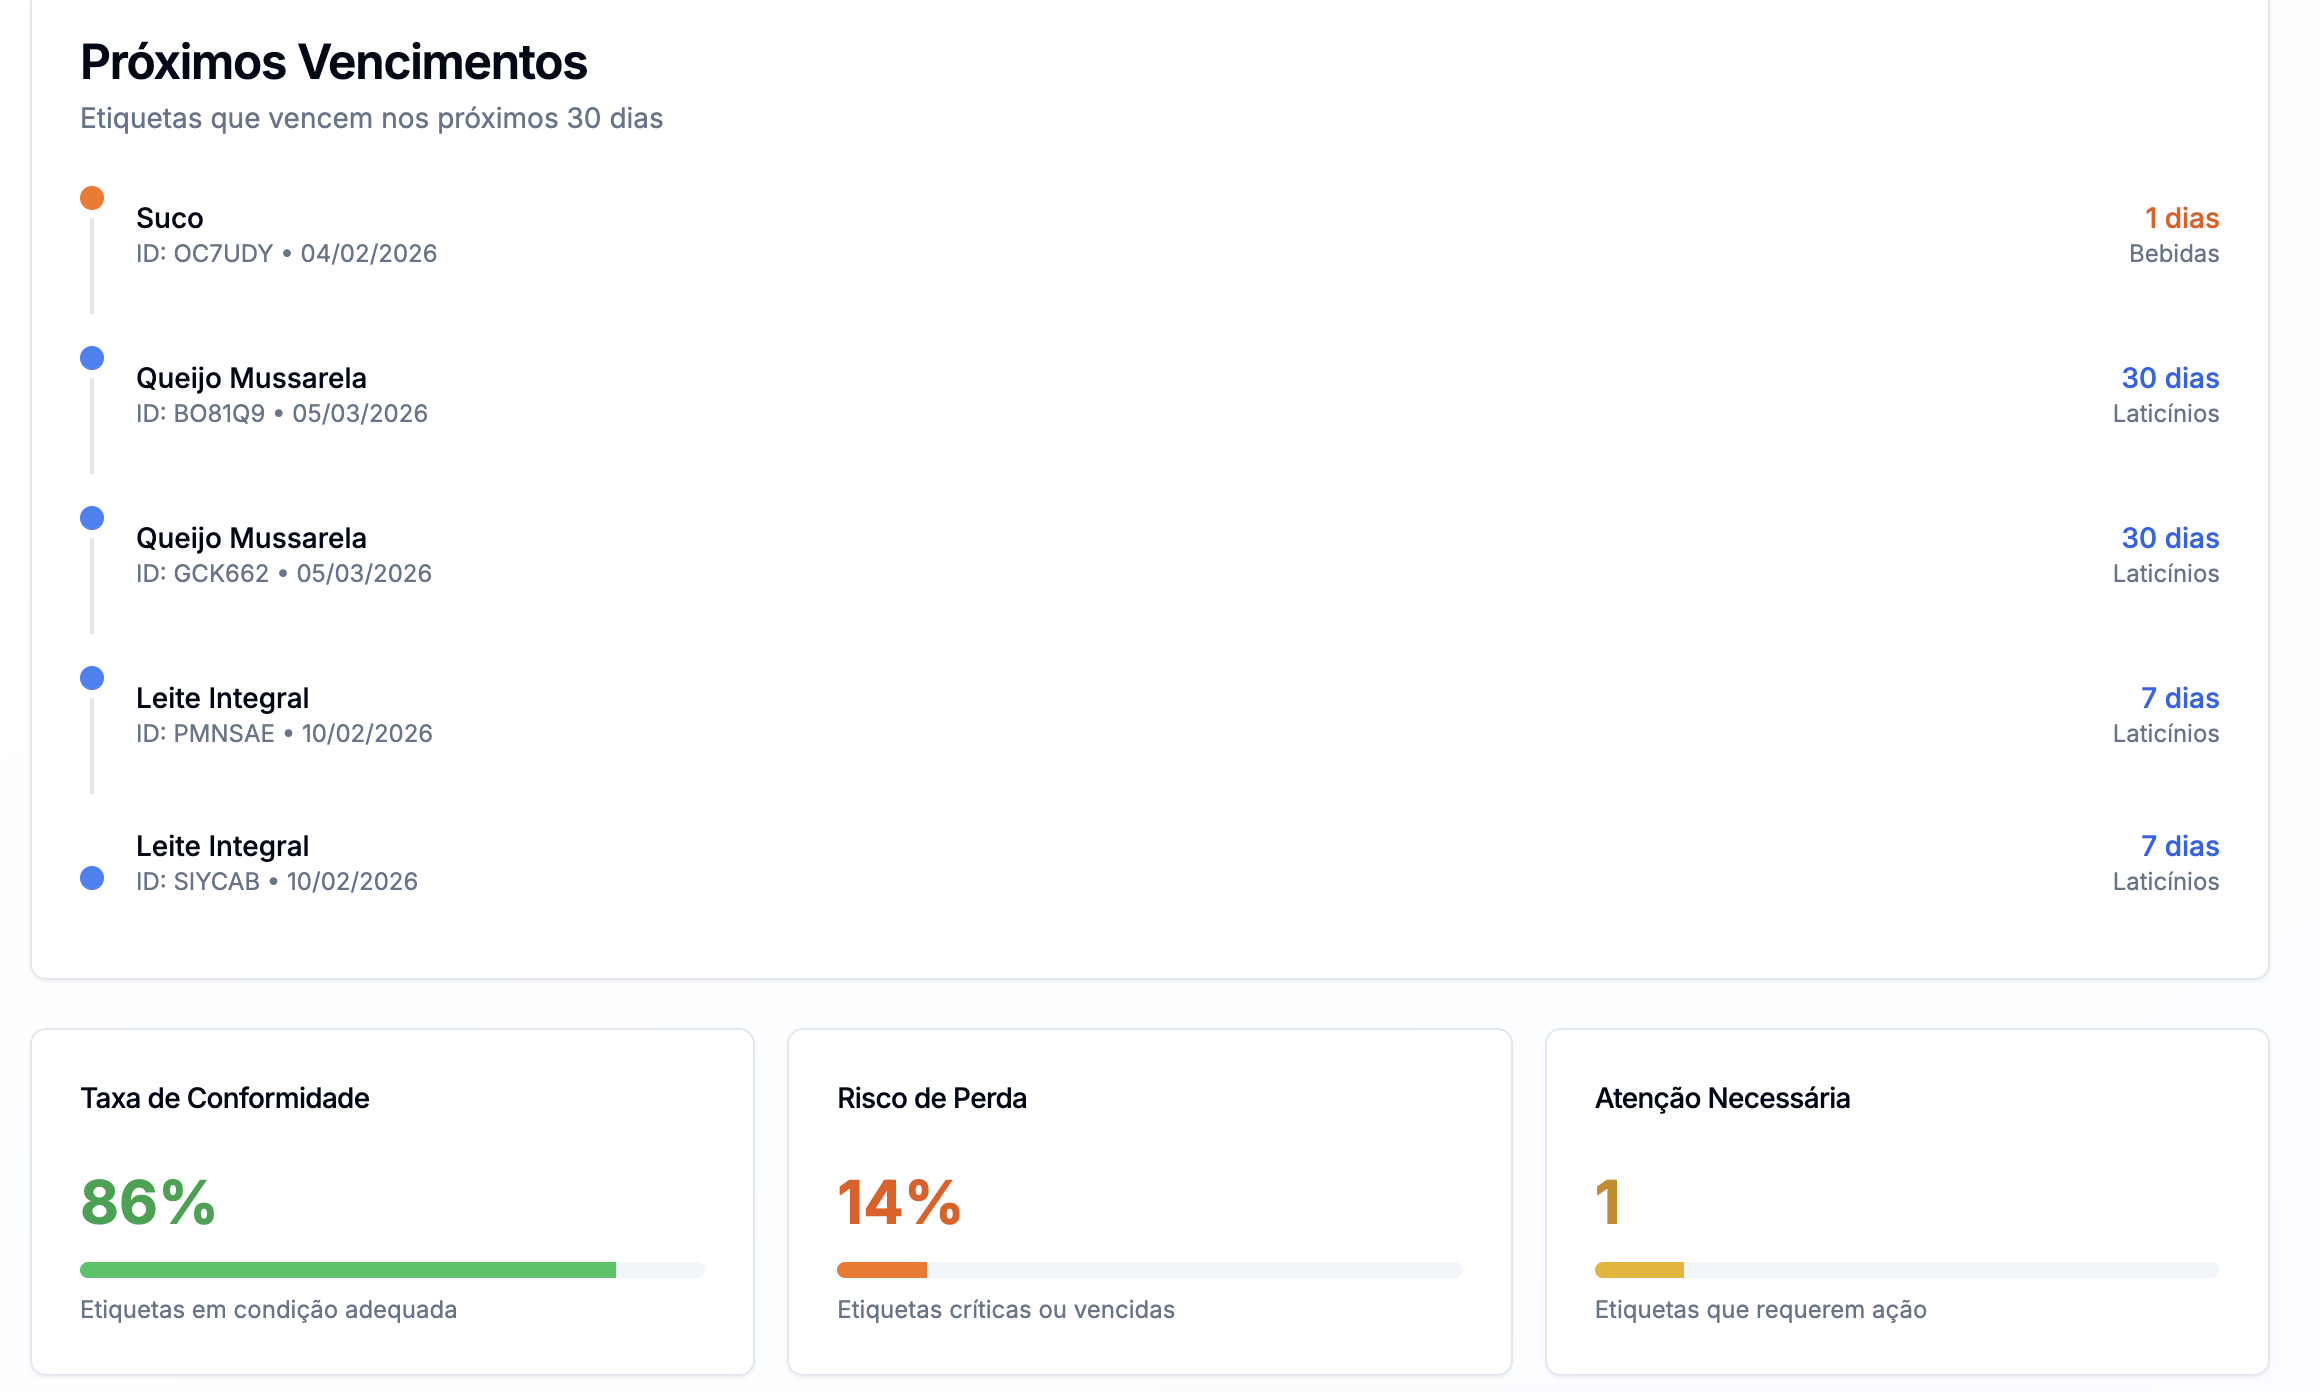
Task: Click the yellow Atenção Necessária progress bar
Action: (1639, 1270)
